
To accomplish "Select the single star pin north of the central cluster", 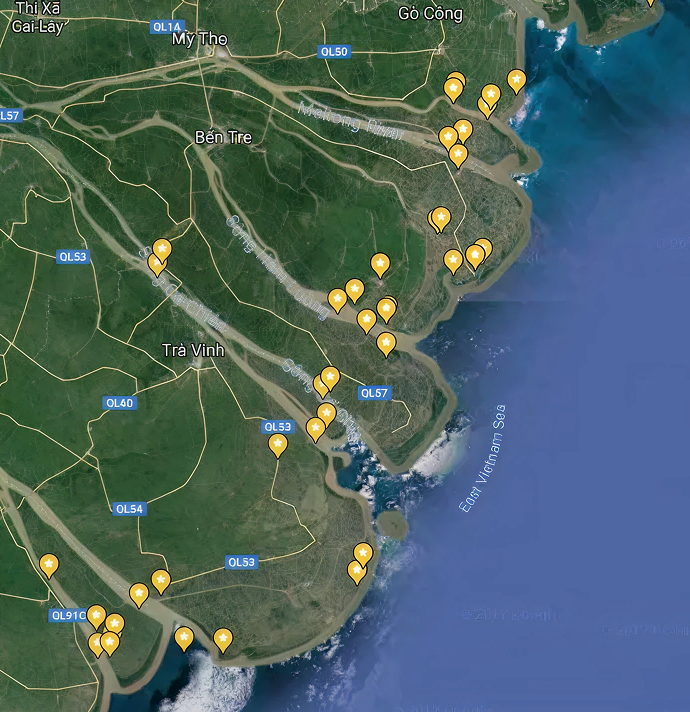I will [x=380, y=263].
